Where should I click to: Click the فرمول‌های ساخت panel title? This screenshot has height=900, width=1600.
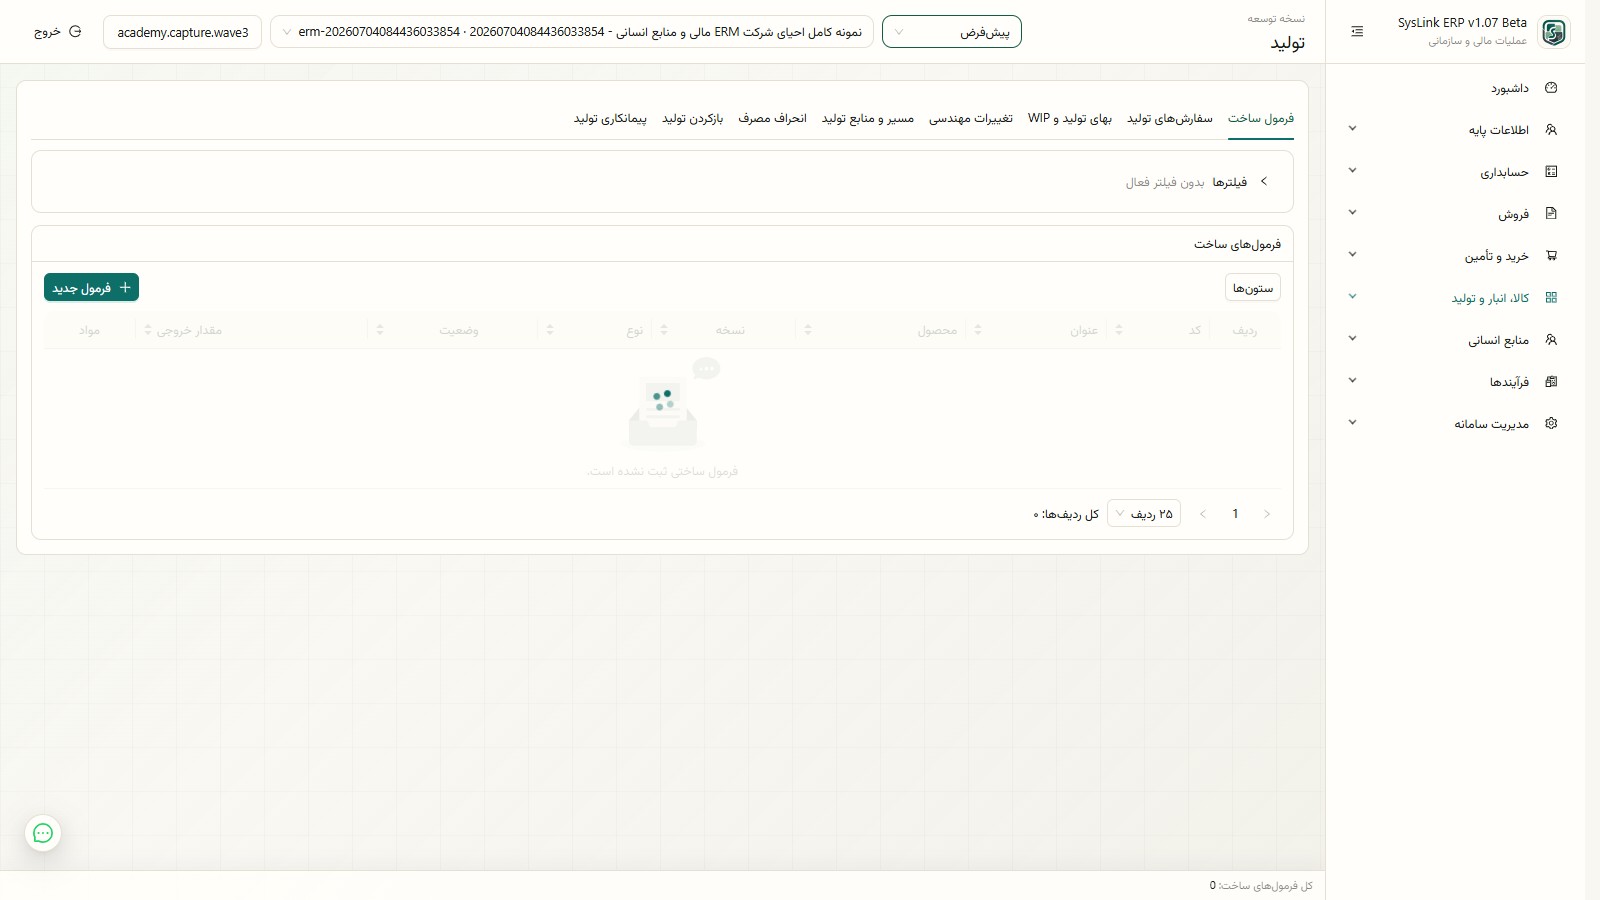coord(1237,244)
